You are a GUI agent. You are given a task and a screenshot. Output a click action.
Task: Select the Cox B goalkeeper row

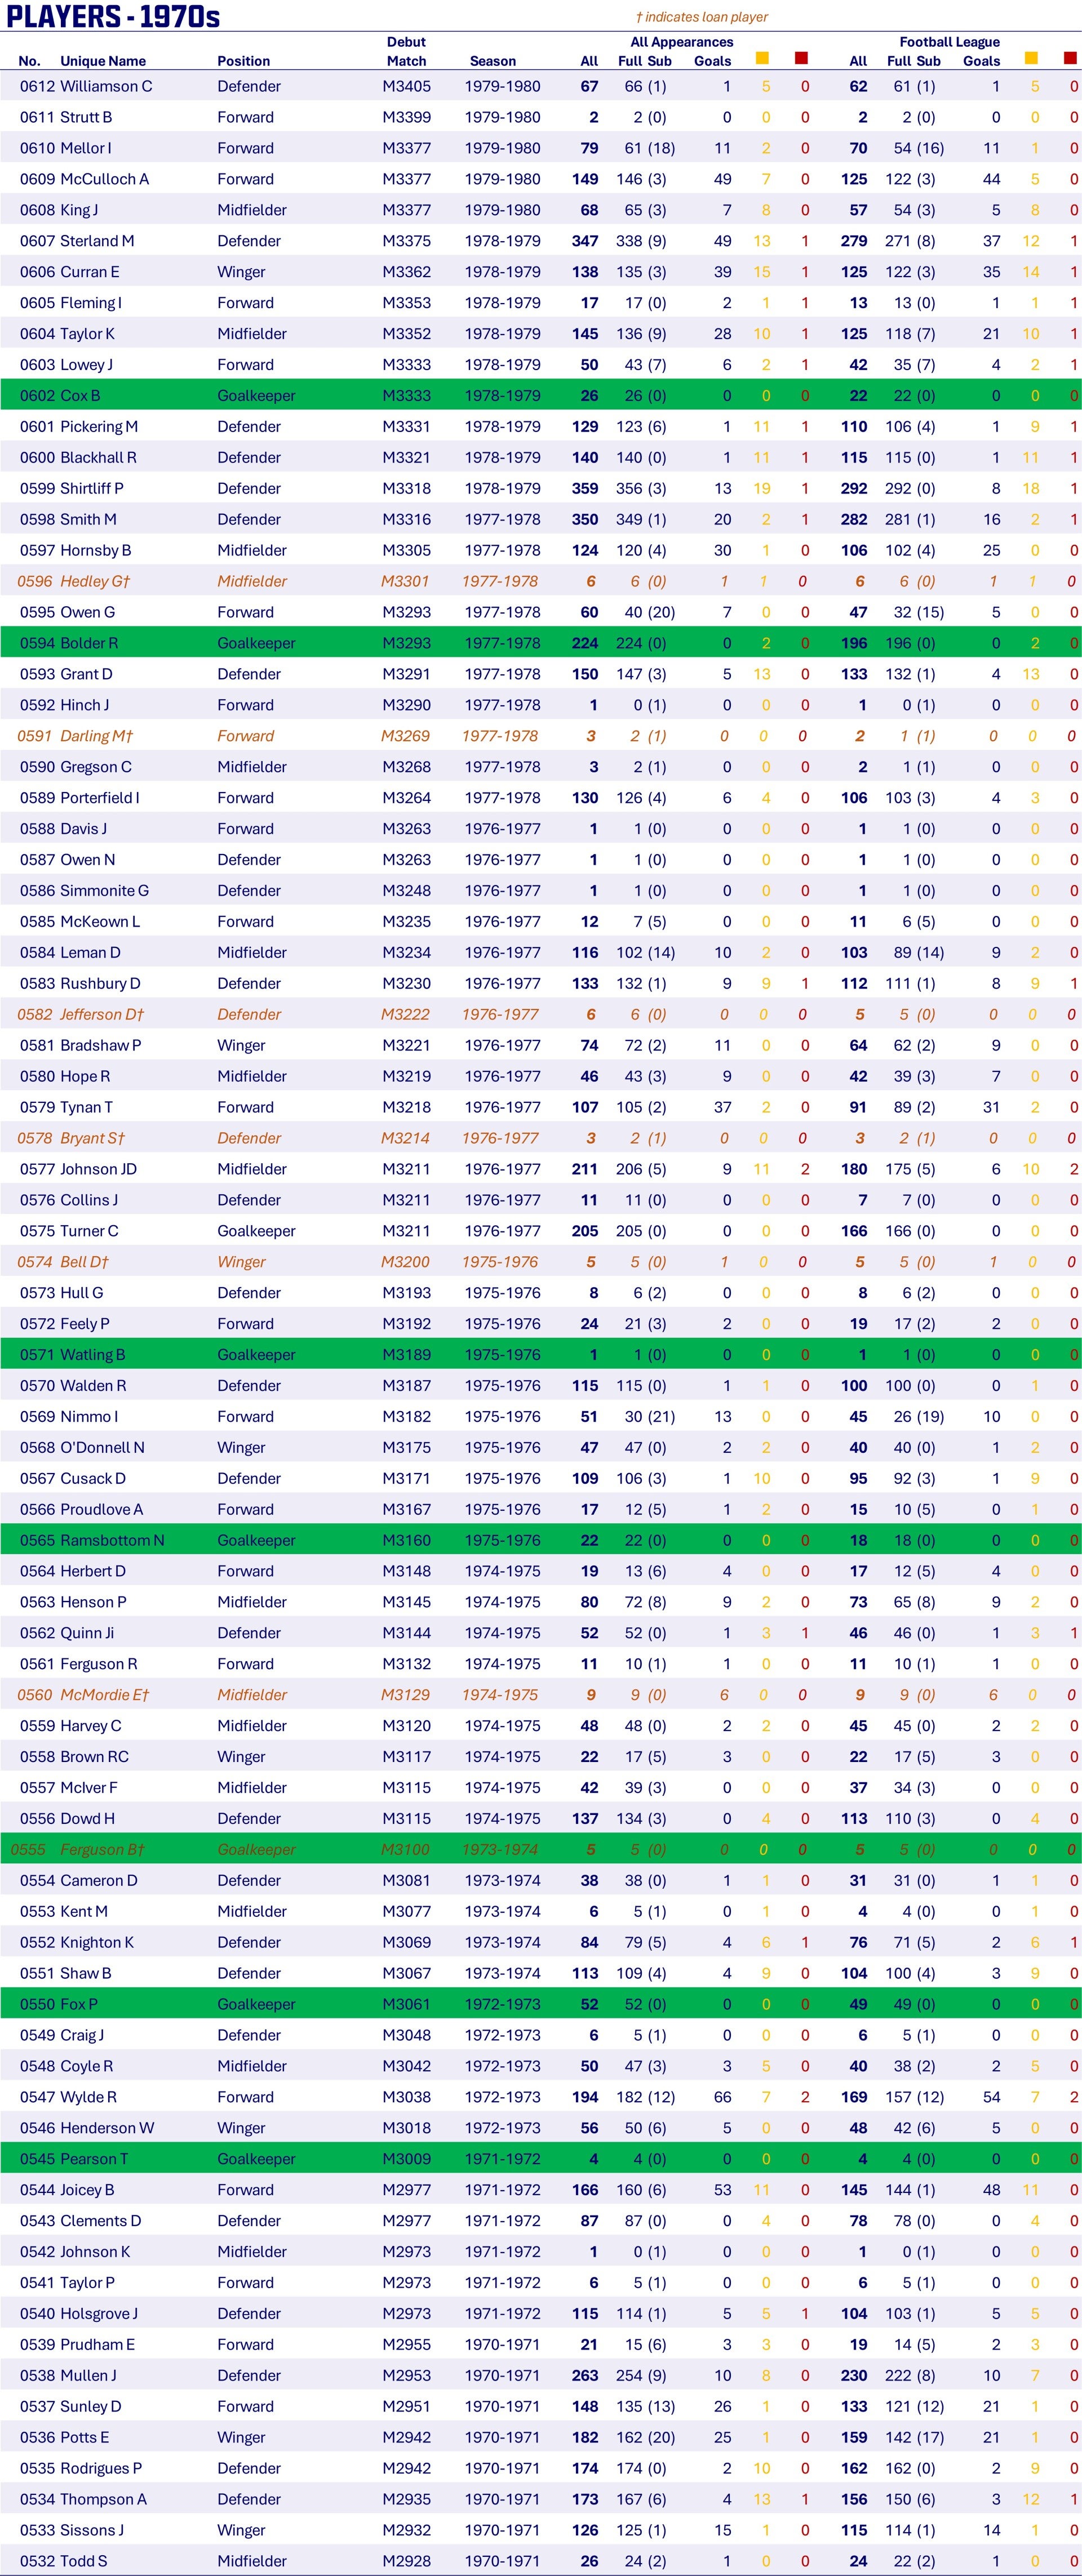click(x=541, y=396)
